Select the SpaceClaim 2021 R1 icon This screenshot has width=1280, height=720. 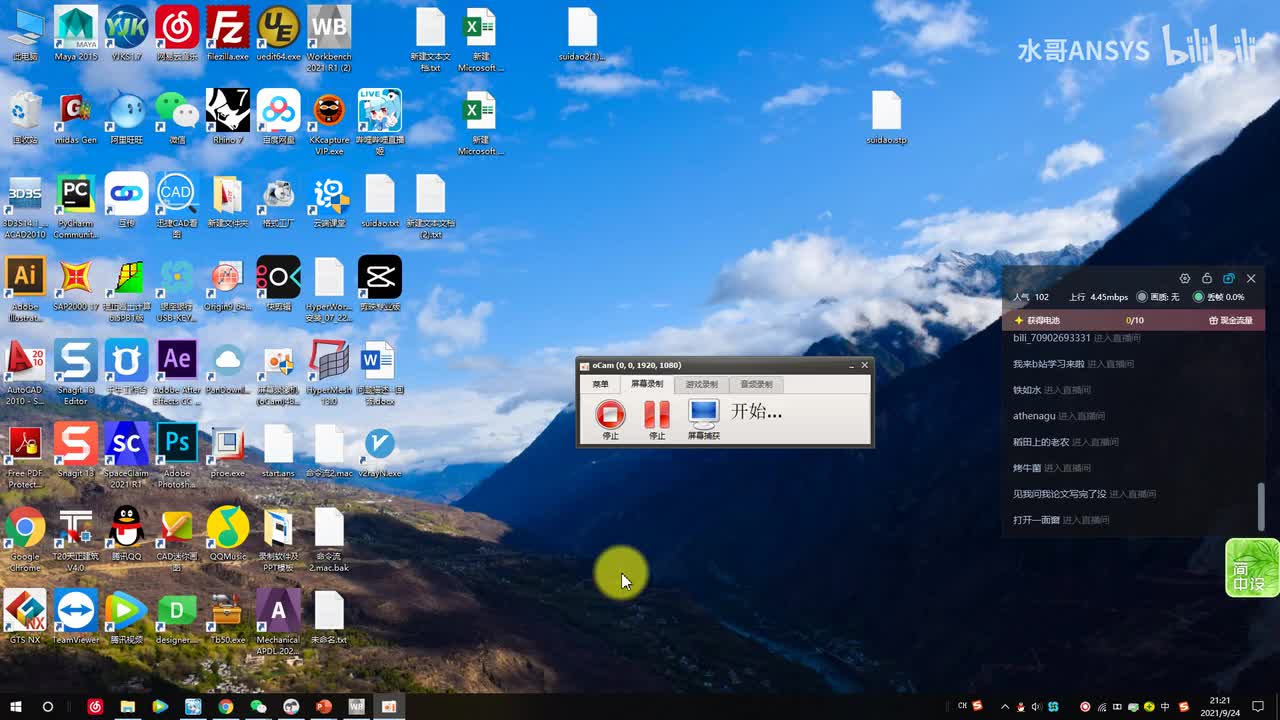coord(126,457)
